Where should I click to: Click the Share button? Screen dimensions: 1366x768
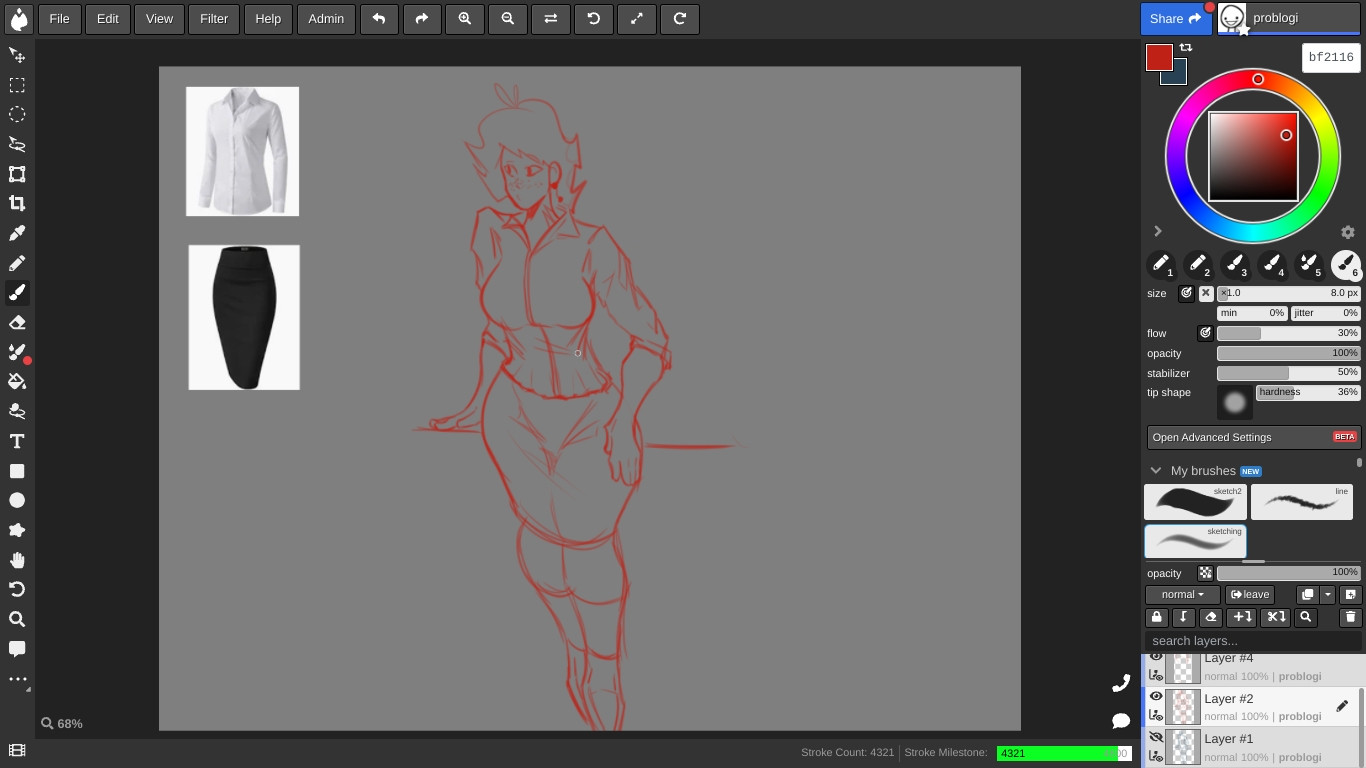tap(1175, 18)
